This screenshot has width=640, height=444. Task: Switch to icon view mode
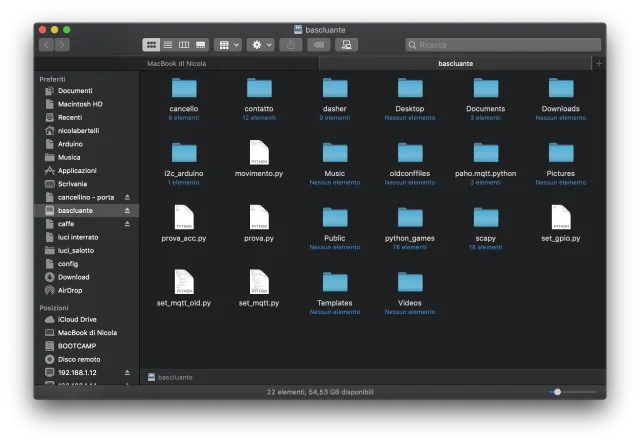point(151,45)
